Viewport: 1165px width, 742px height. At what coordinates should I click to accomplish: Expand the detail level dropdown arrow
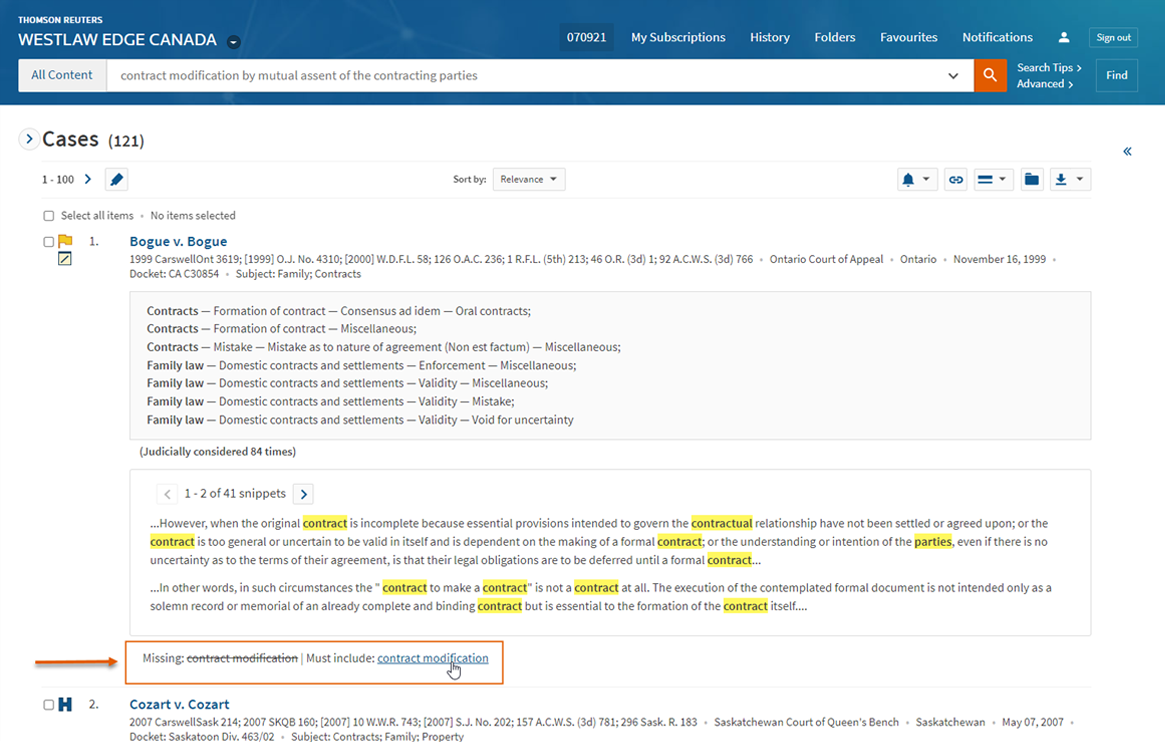click(1002, 179)
